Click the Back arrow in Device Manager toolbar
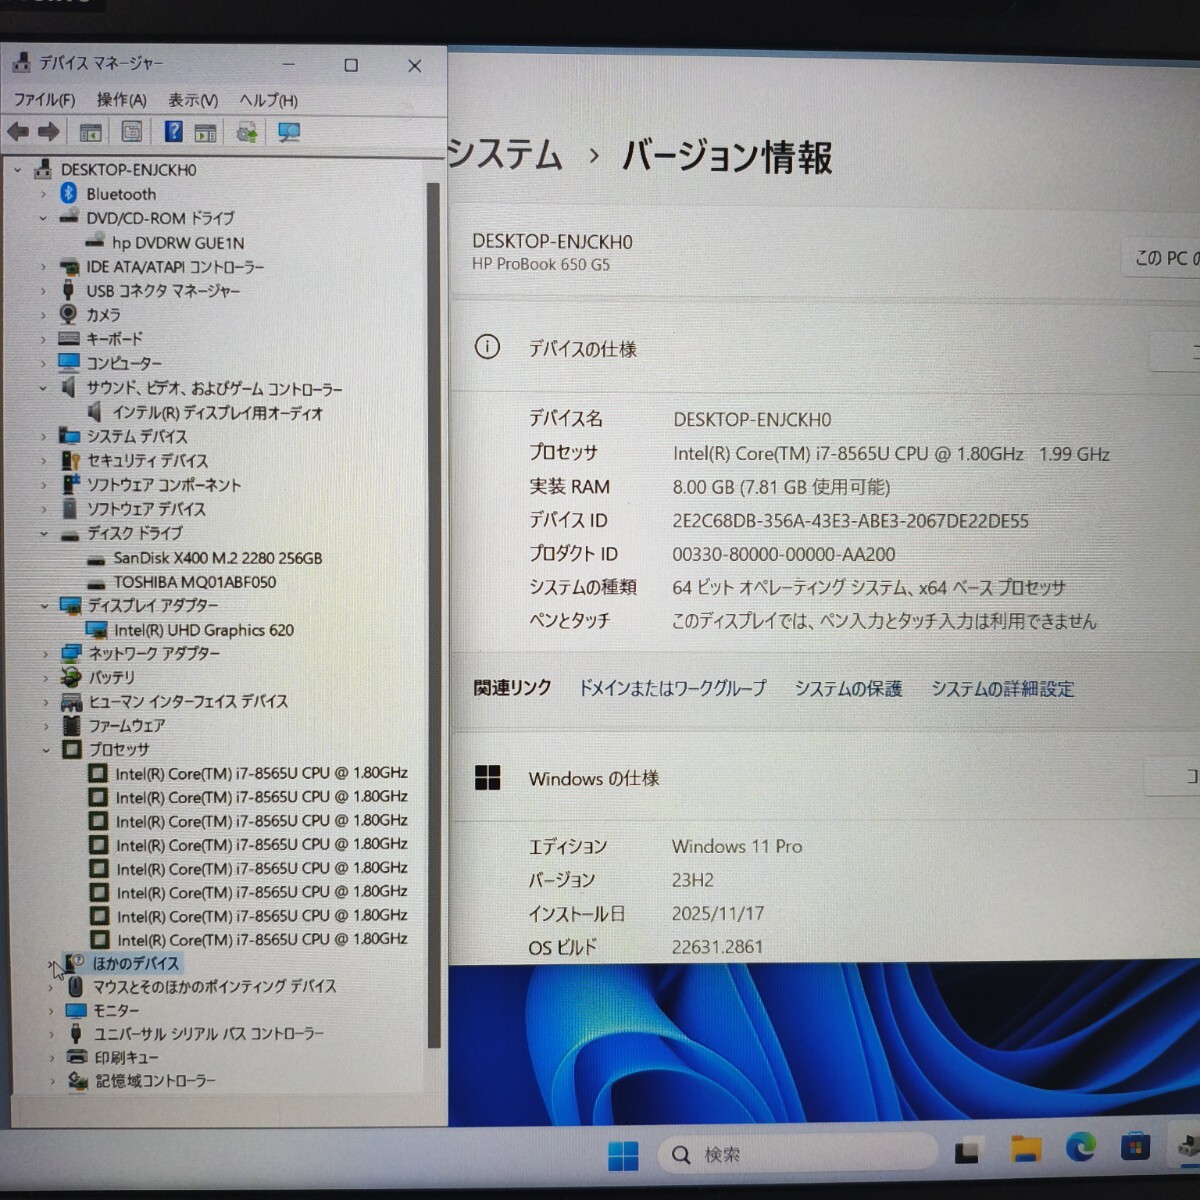 point(18,132)
